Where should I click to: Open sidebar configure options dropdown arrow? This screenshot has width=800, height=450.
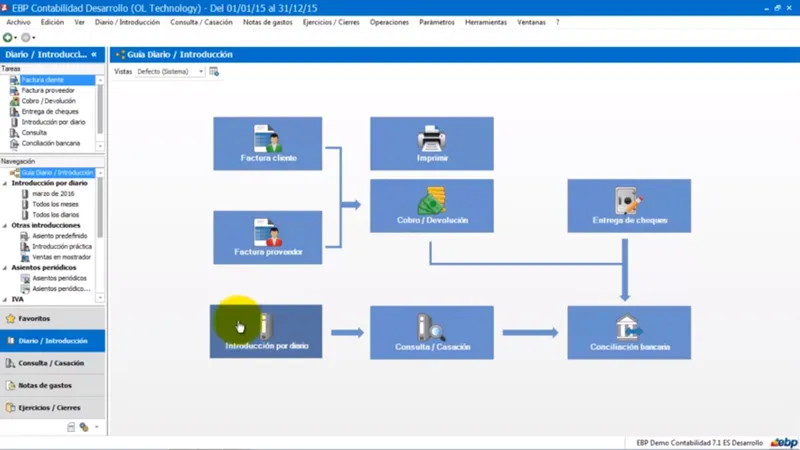coord(96,427)
